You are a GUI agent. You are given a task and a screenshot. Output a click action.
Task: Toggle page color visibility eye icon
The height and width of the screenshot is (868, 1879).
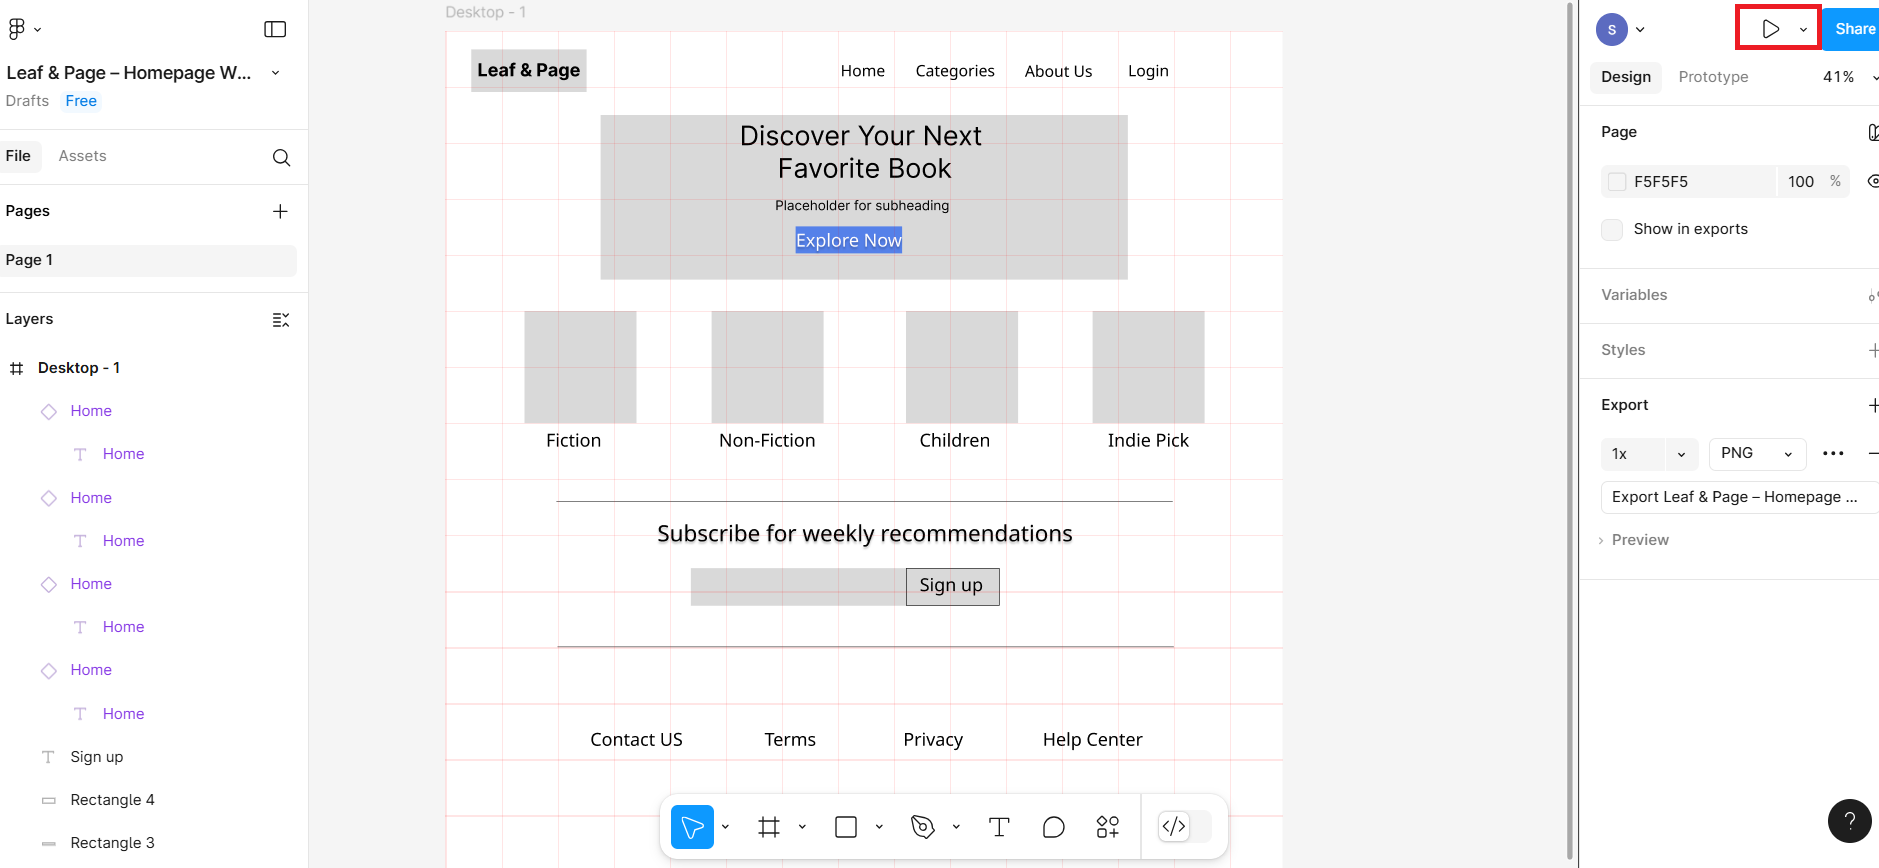click(x=1872, y=181)
